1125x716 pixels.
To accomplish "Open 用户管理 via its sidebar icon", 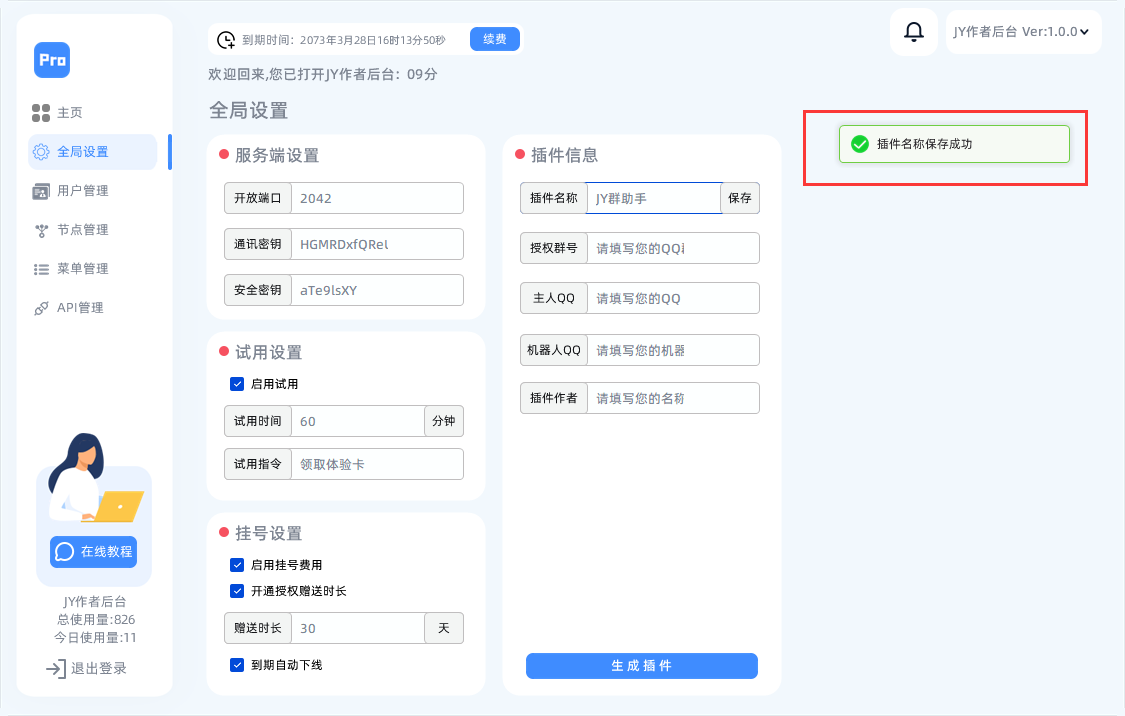I will [x=40, y=190].
